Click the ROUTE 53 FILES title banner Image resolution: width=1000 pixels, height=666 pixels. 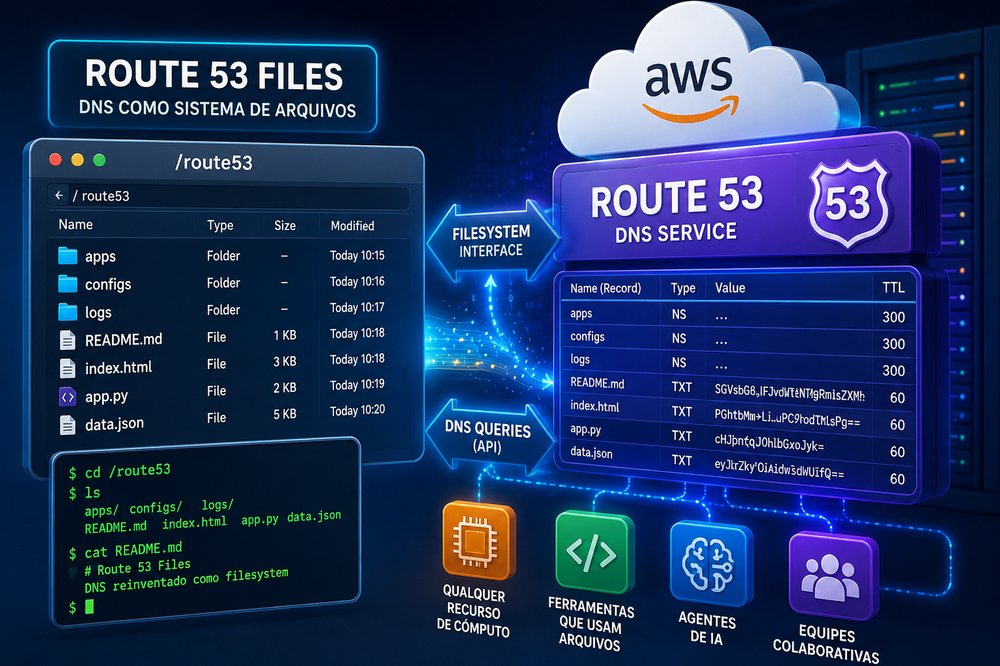coord(213,87)
